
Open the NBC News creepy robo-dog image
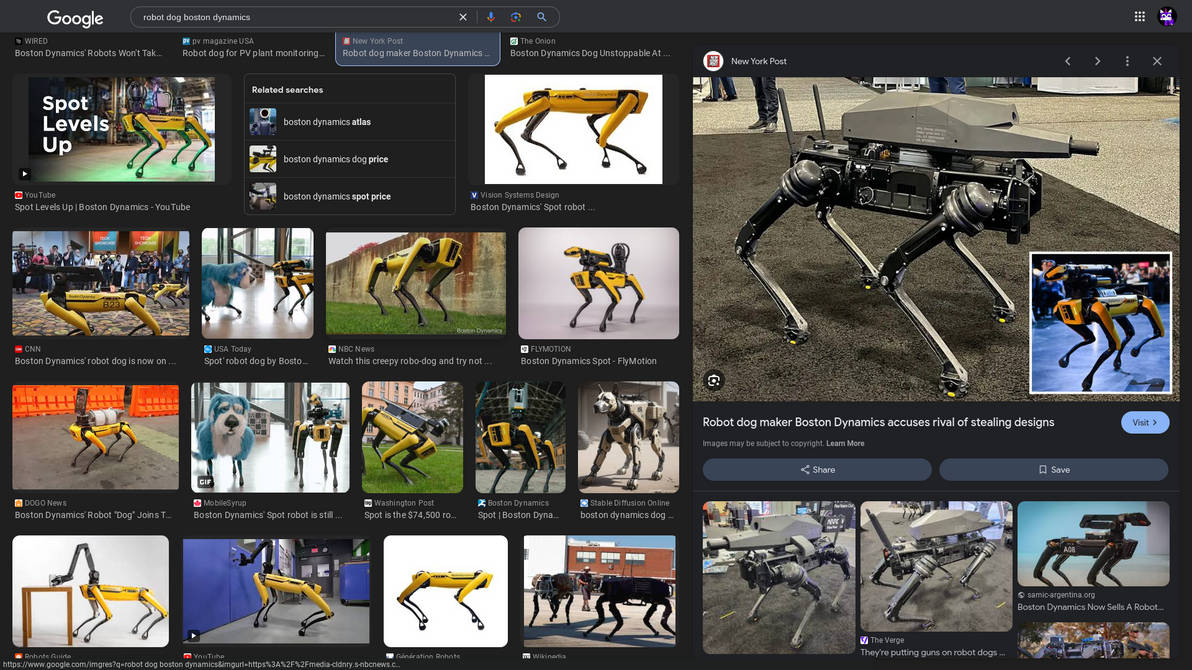pos(416,283)
